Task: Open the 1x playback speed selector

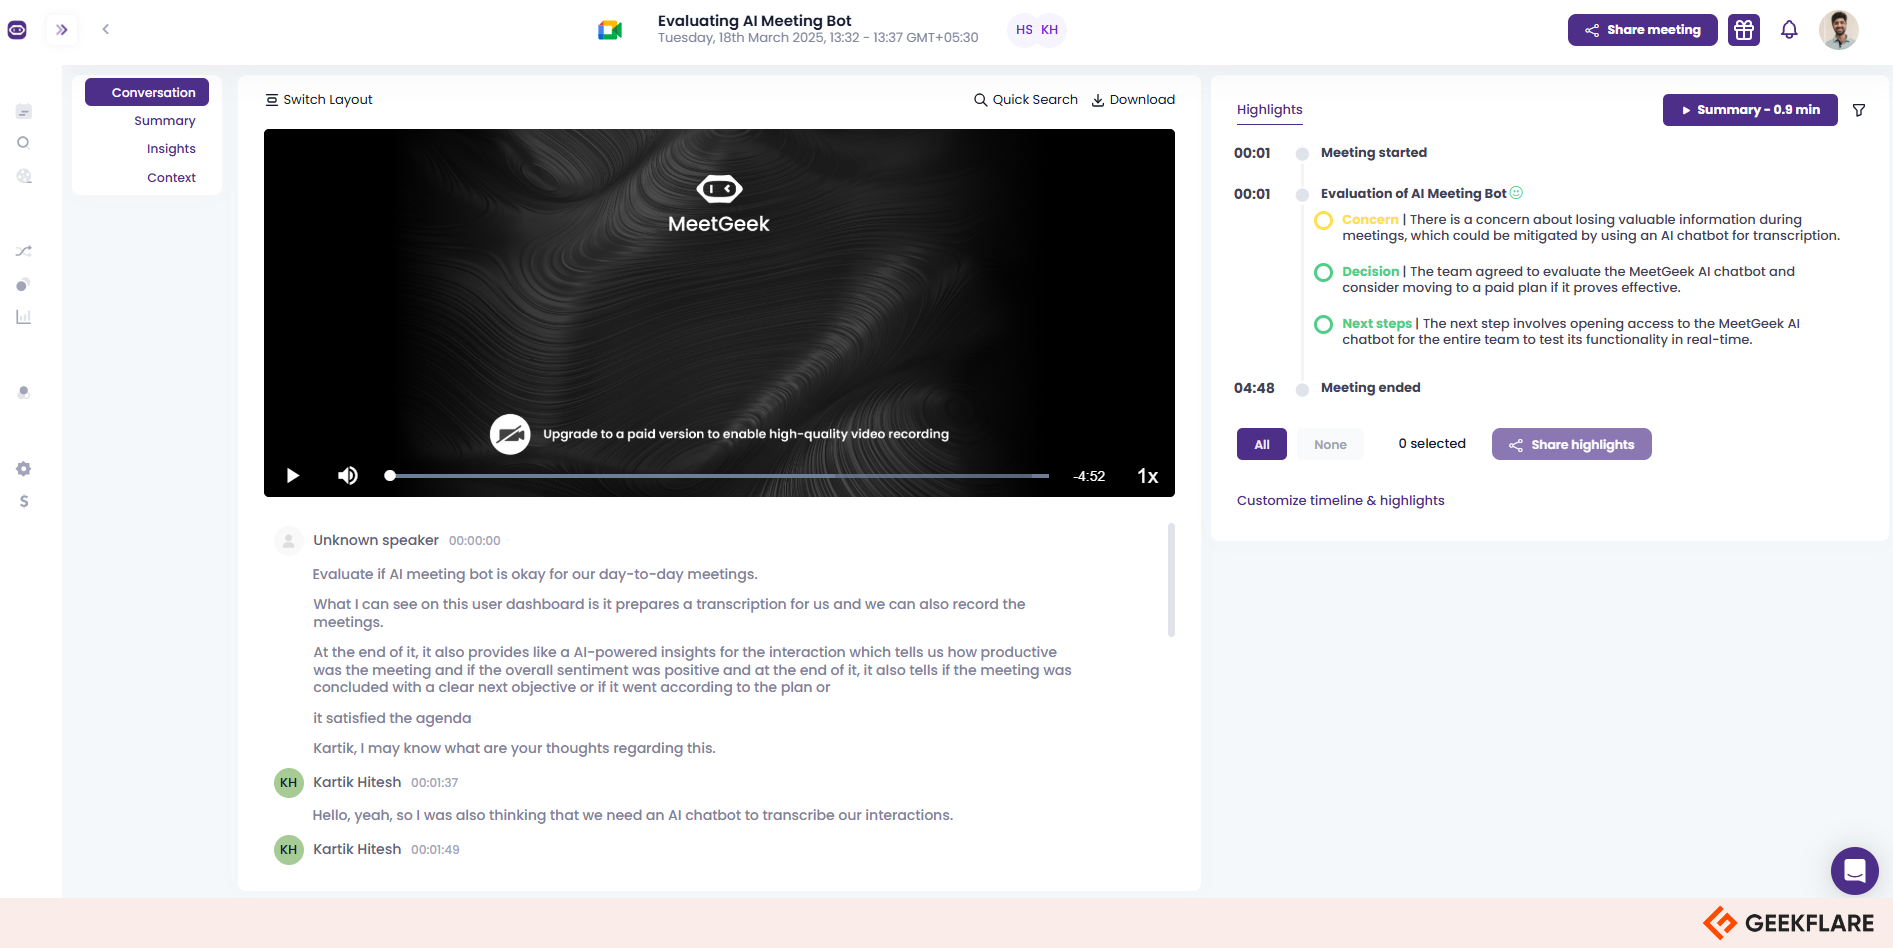Action: [1147, 476]
